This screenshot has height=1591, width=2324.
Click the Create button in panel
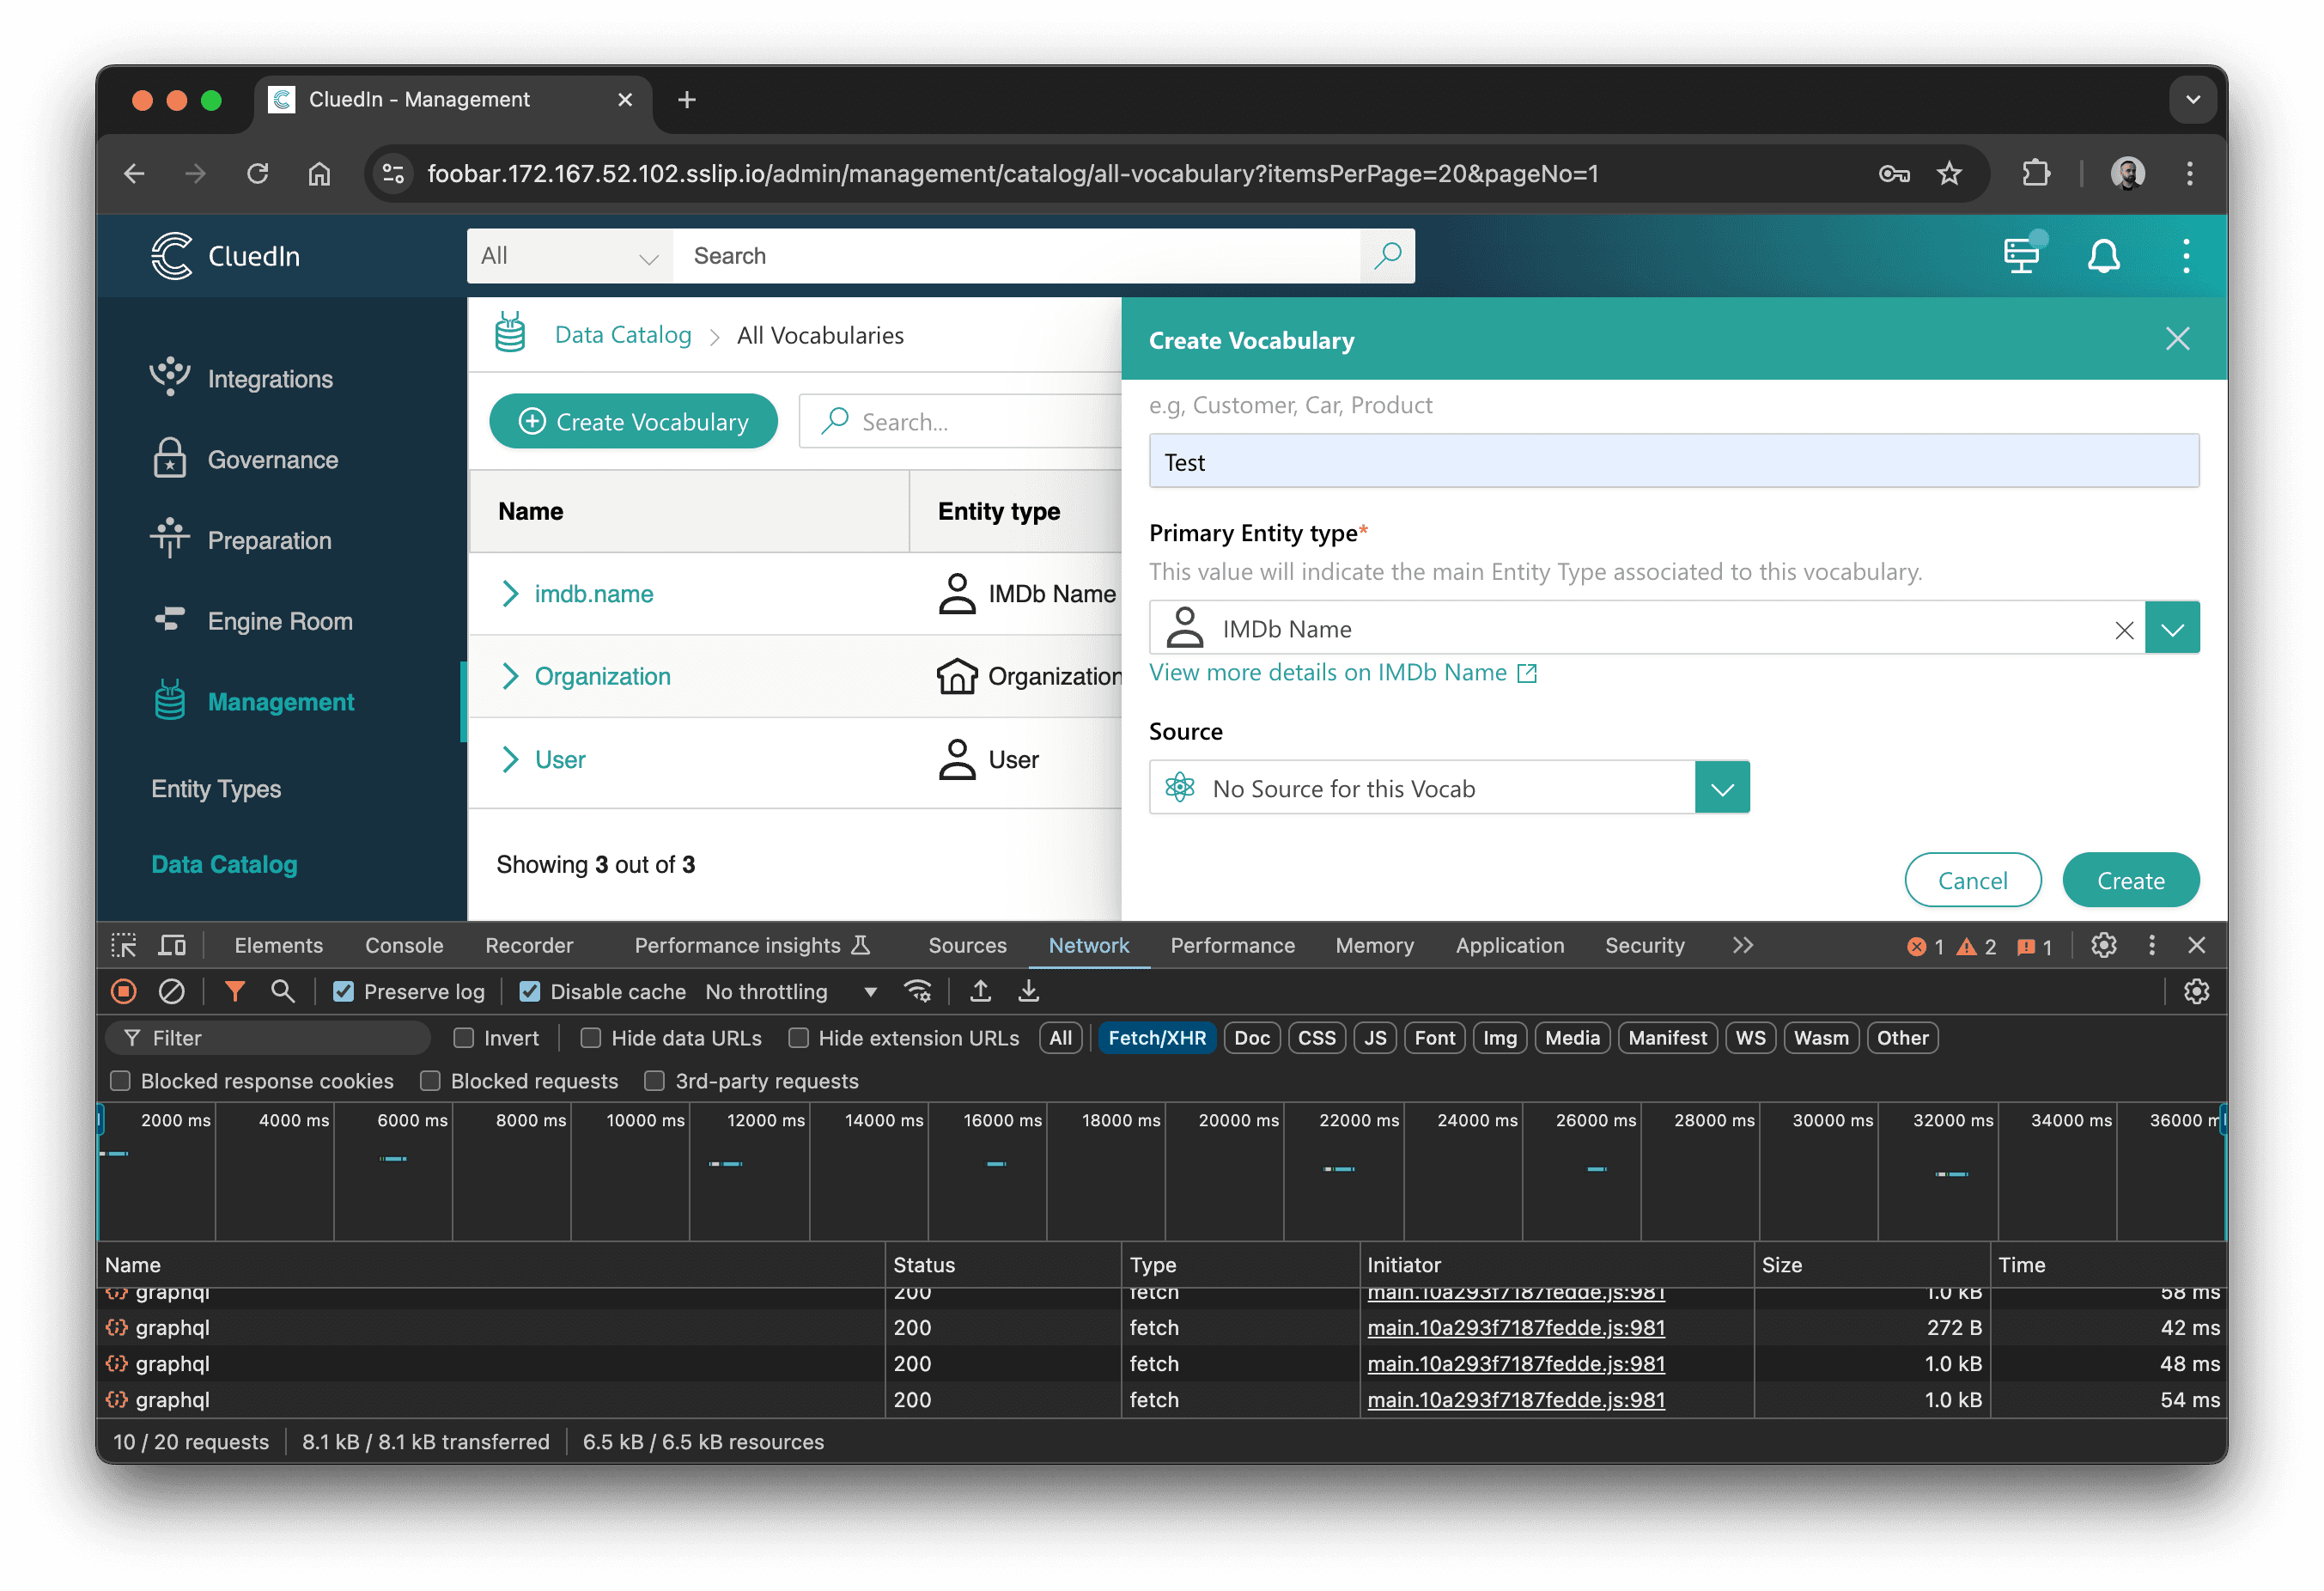(x=2131, y=881)
